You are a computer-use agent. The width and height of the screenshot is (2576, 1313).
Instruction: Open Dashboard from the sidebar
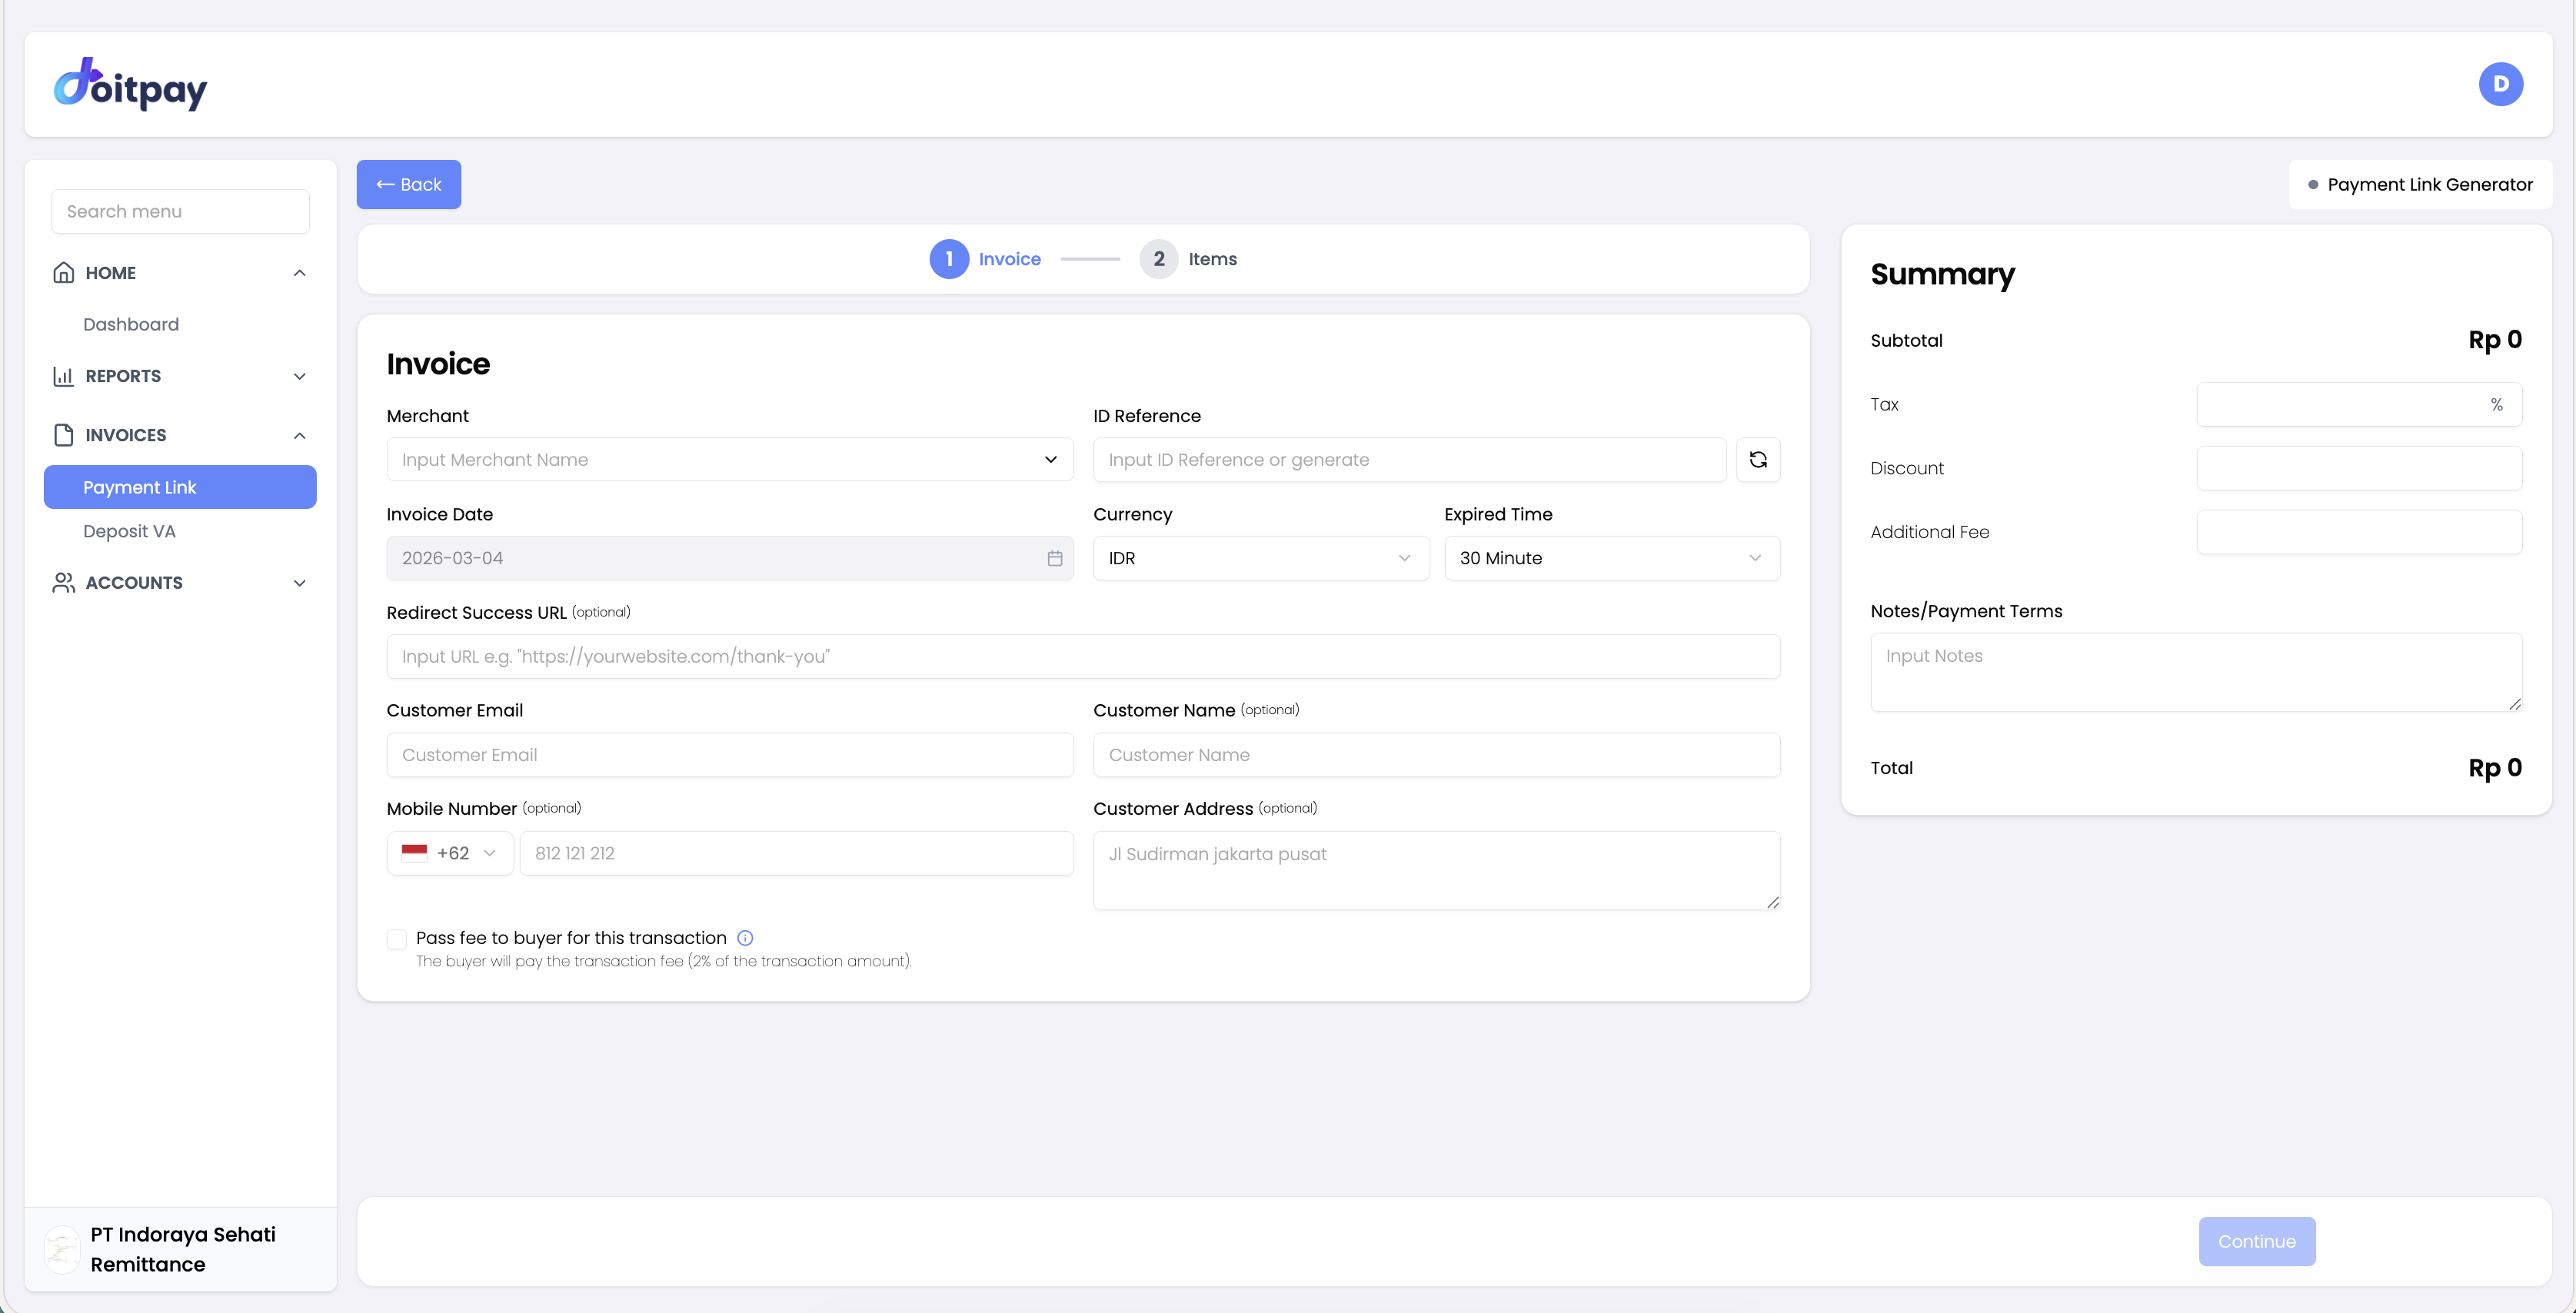(131, 325)
